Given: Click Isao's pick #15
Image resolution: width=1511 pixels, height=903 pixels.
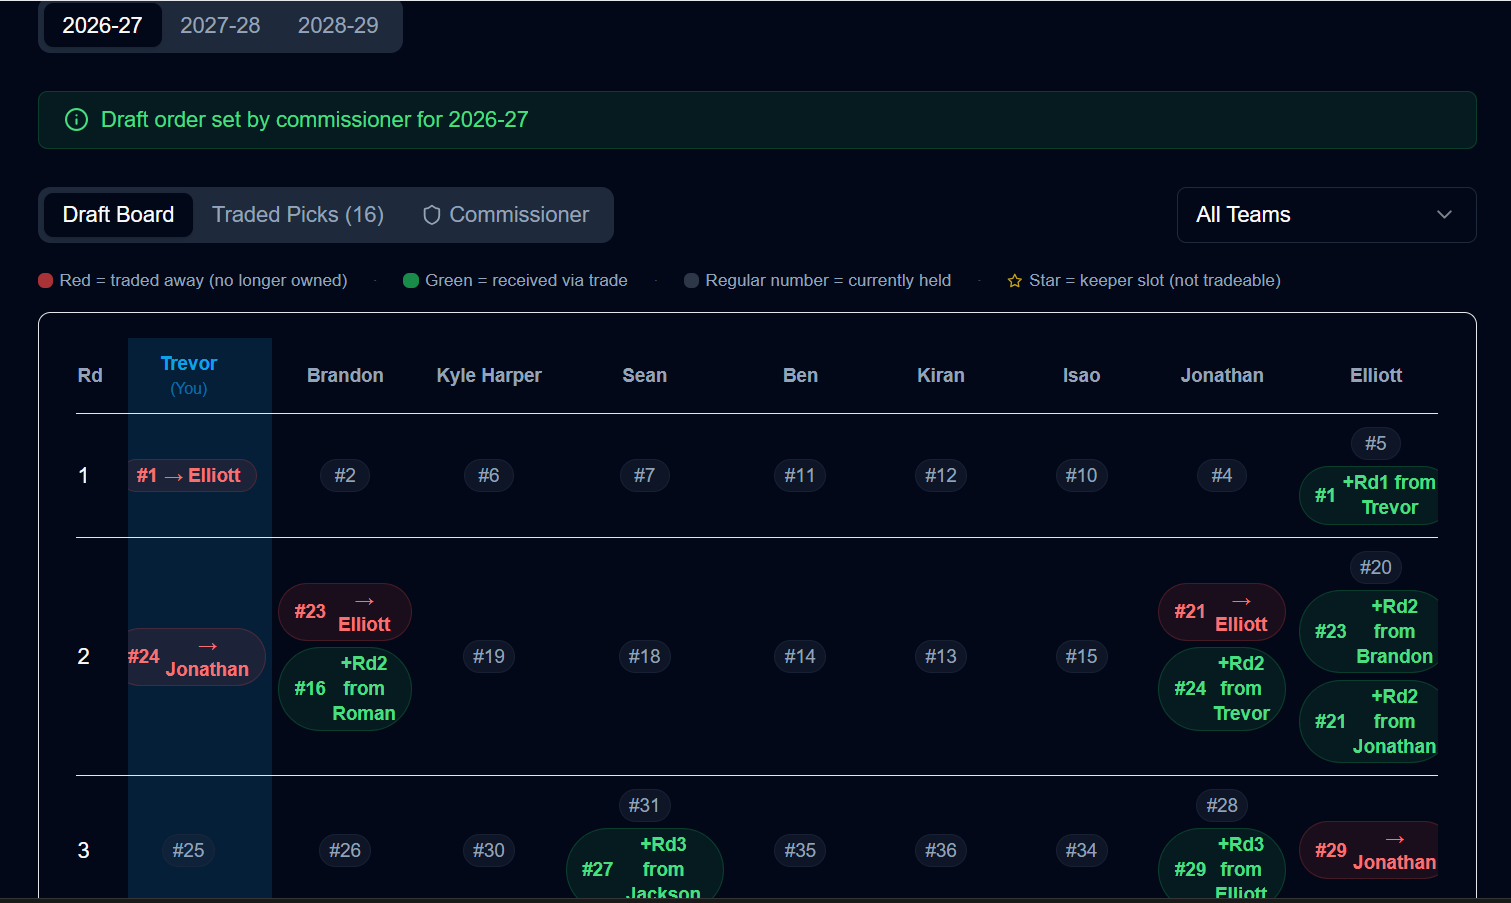Looking at the screenshot, I should (x=1081, y=657).
